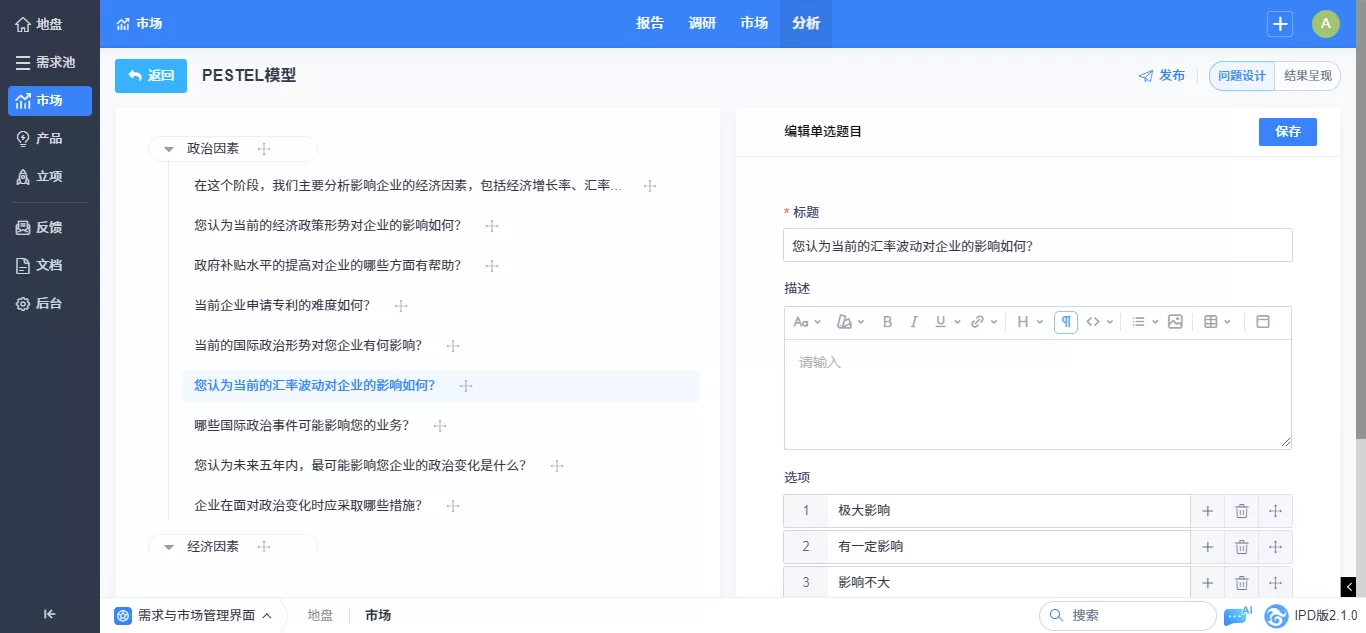Image resolution: width=1366 pixels, height=633 pixels.
Task: Open underline style dropdown arrow
Action: [x=955, y=322]
